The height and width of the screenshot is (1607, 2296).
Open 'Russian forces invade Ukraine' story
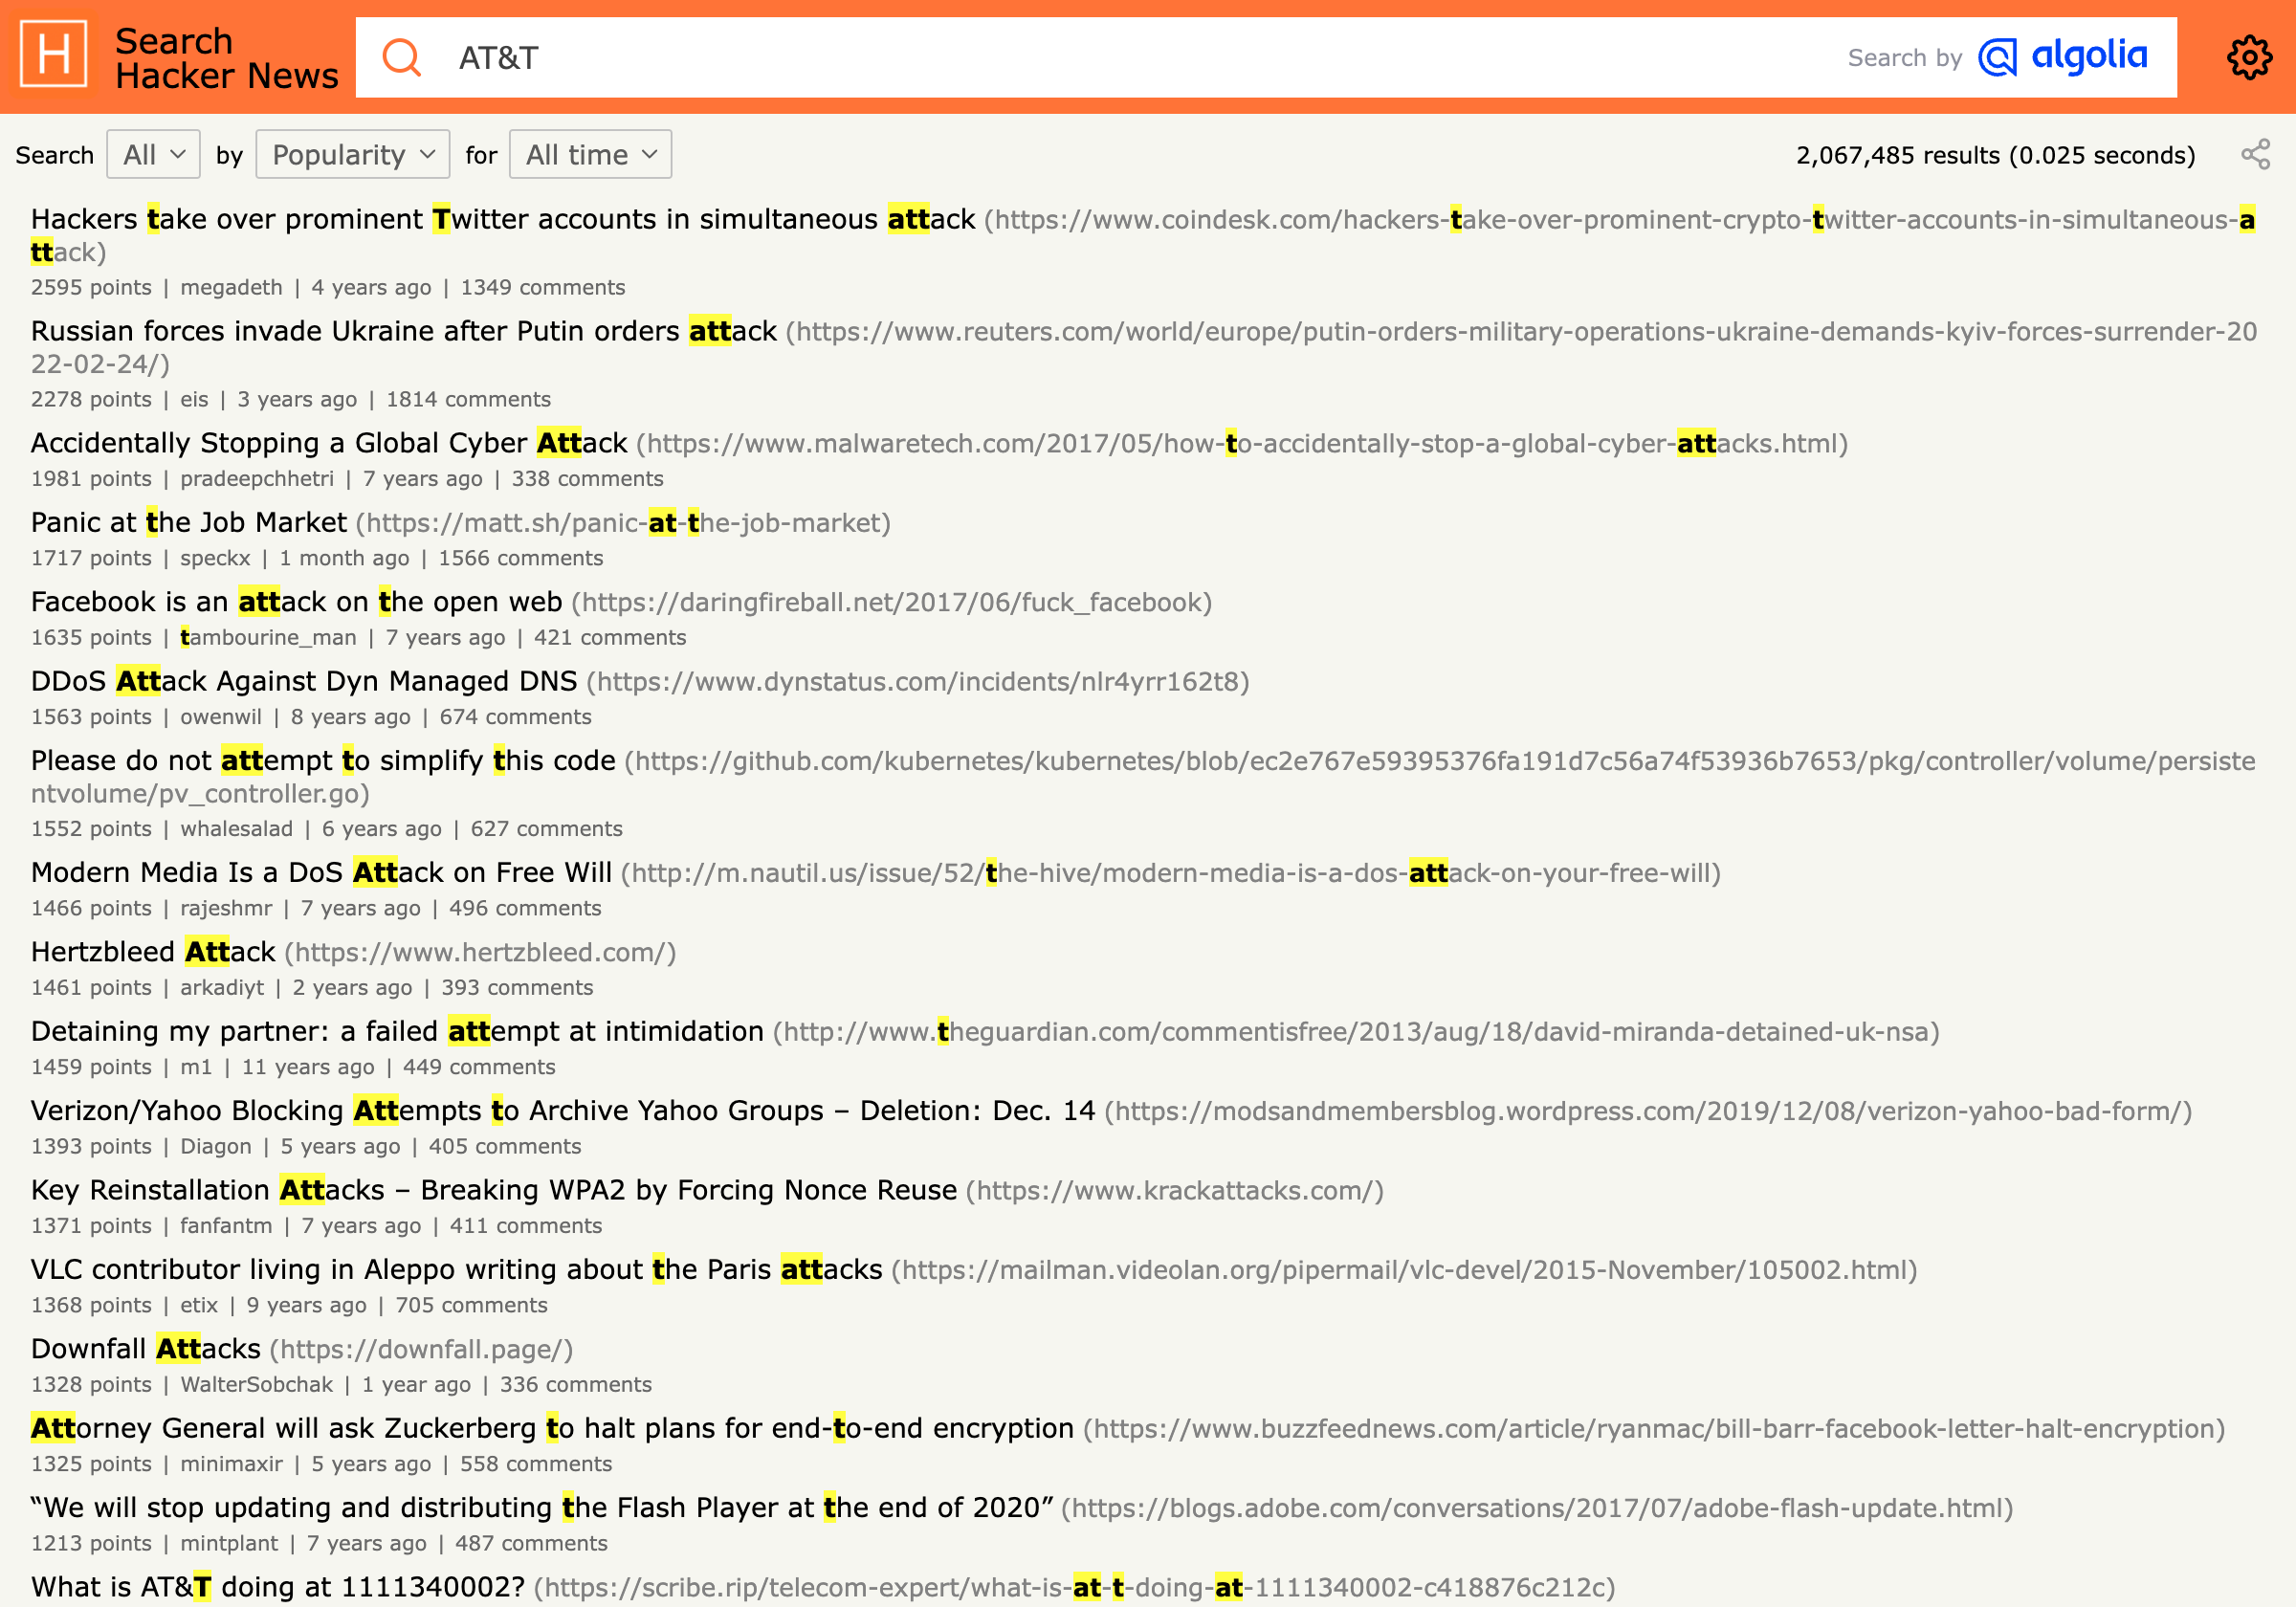pyautogui.click(x=404, y=331)
